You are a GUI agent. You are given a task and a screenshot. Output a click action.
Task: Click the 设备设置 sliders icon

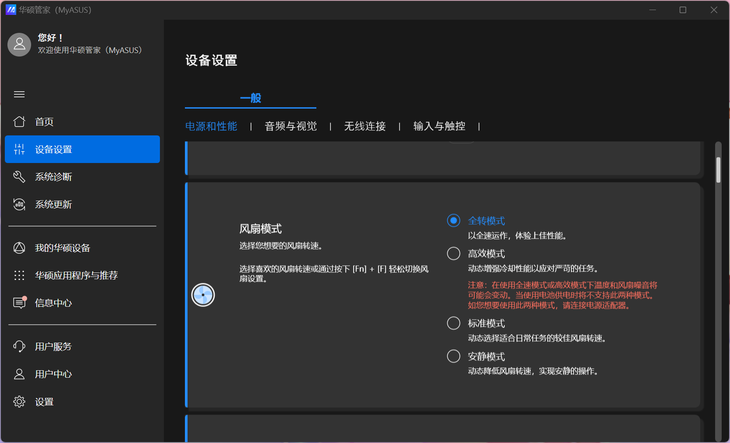point(19,149)
